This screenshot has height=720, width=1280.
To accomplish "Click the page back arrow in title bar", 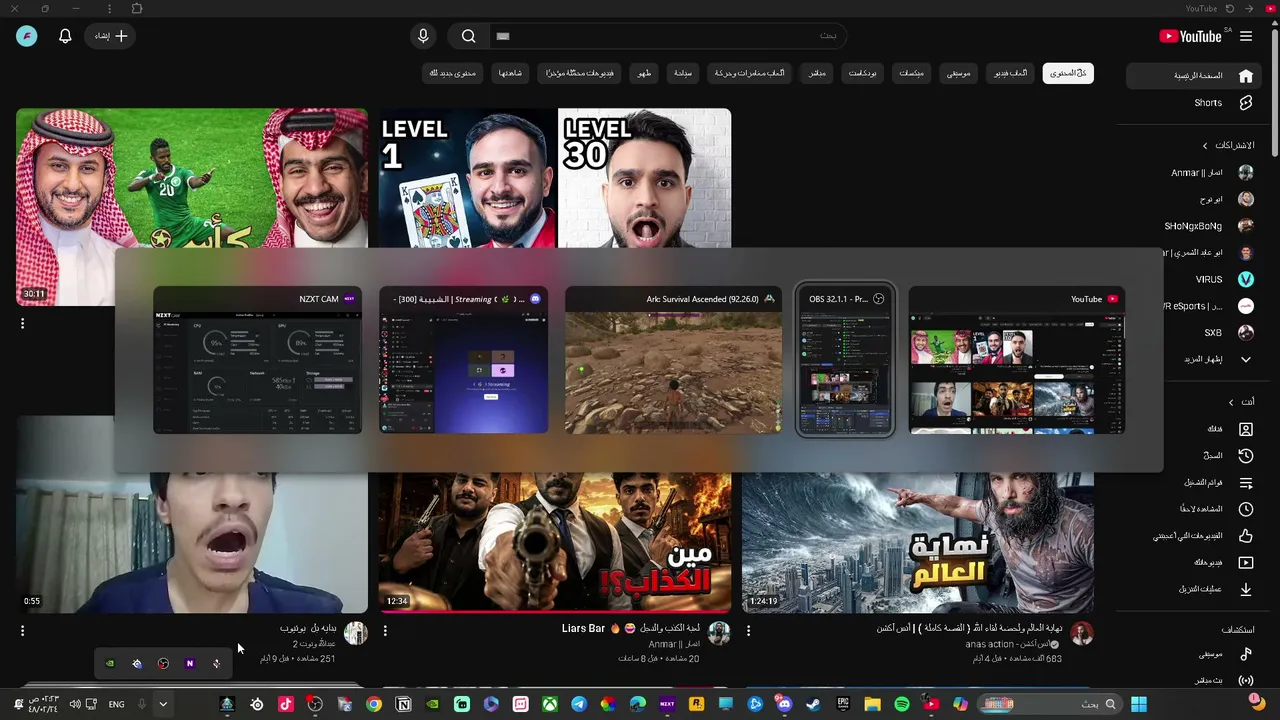I will (x=1247, y=9).
